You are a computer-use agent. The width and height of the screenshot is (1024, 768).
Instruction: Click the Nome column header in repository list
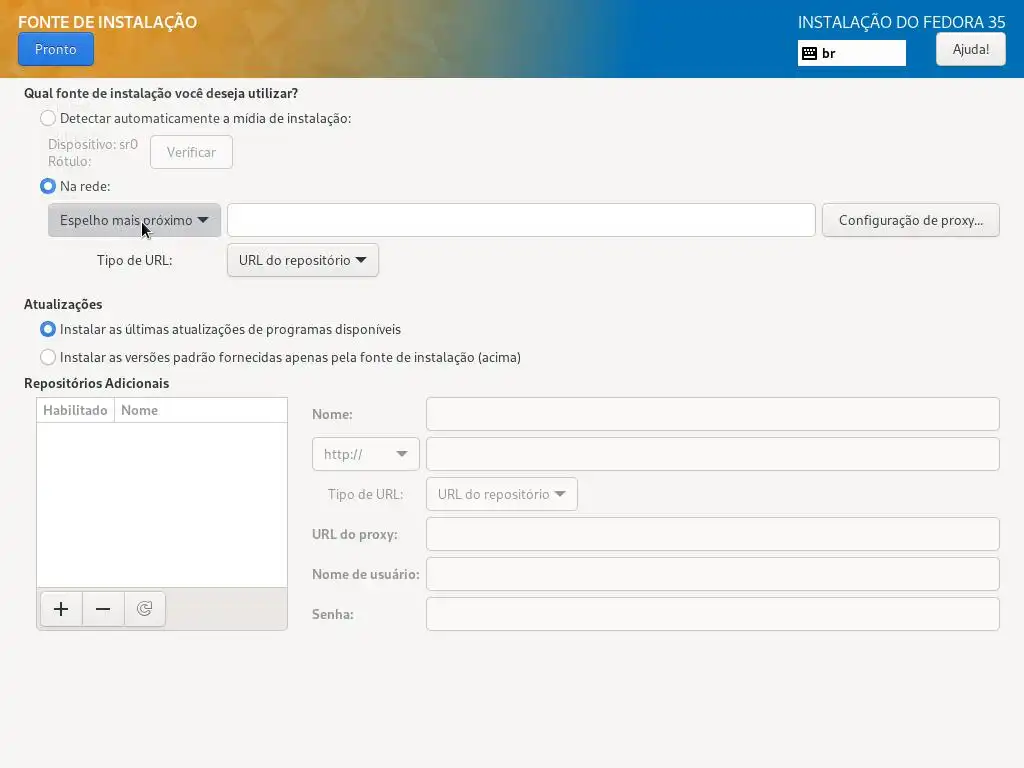pos(200,410)
